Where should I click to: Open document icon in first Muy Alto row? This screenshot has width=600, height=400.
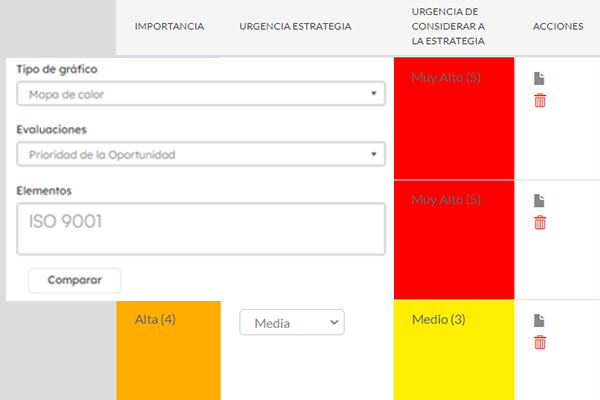pos(539,78)
